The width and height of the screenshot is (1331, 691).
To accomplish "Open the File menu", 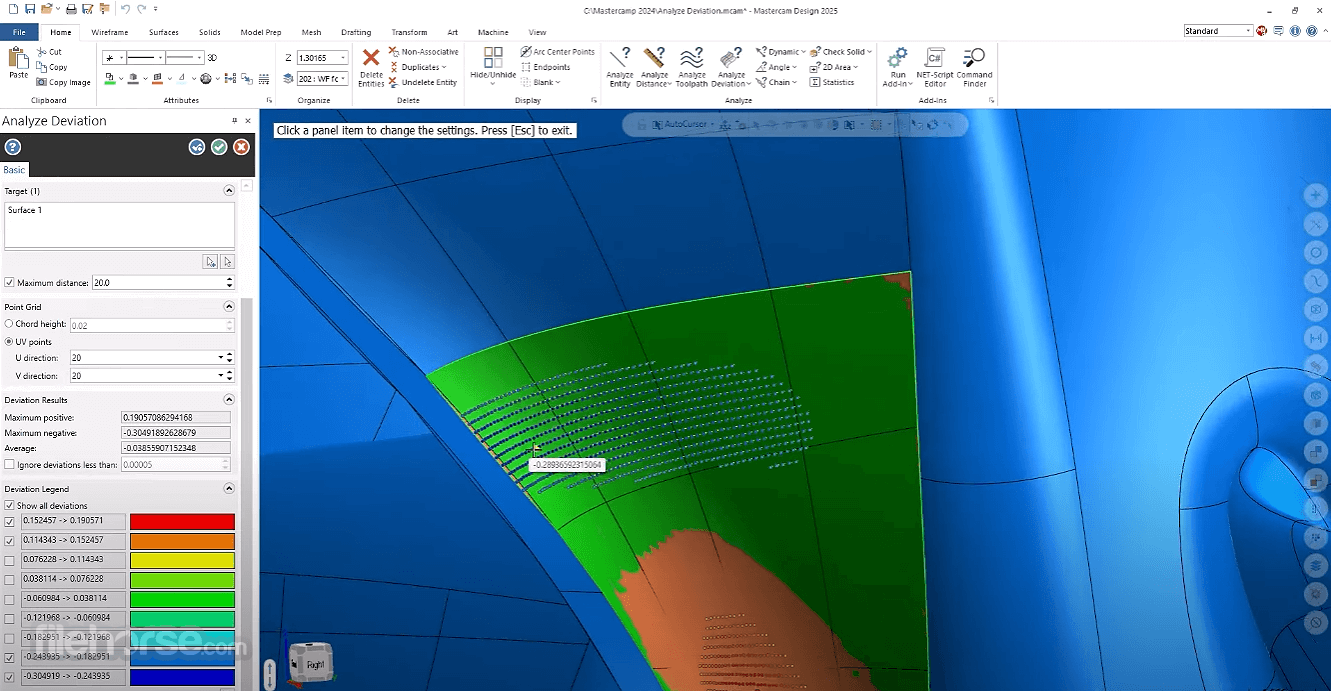I will tap(19, 32).
